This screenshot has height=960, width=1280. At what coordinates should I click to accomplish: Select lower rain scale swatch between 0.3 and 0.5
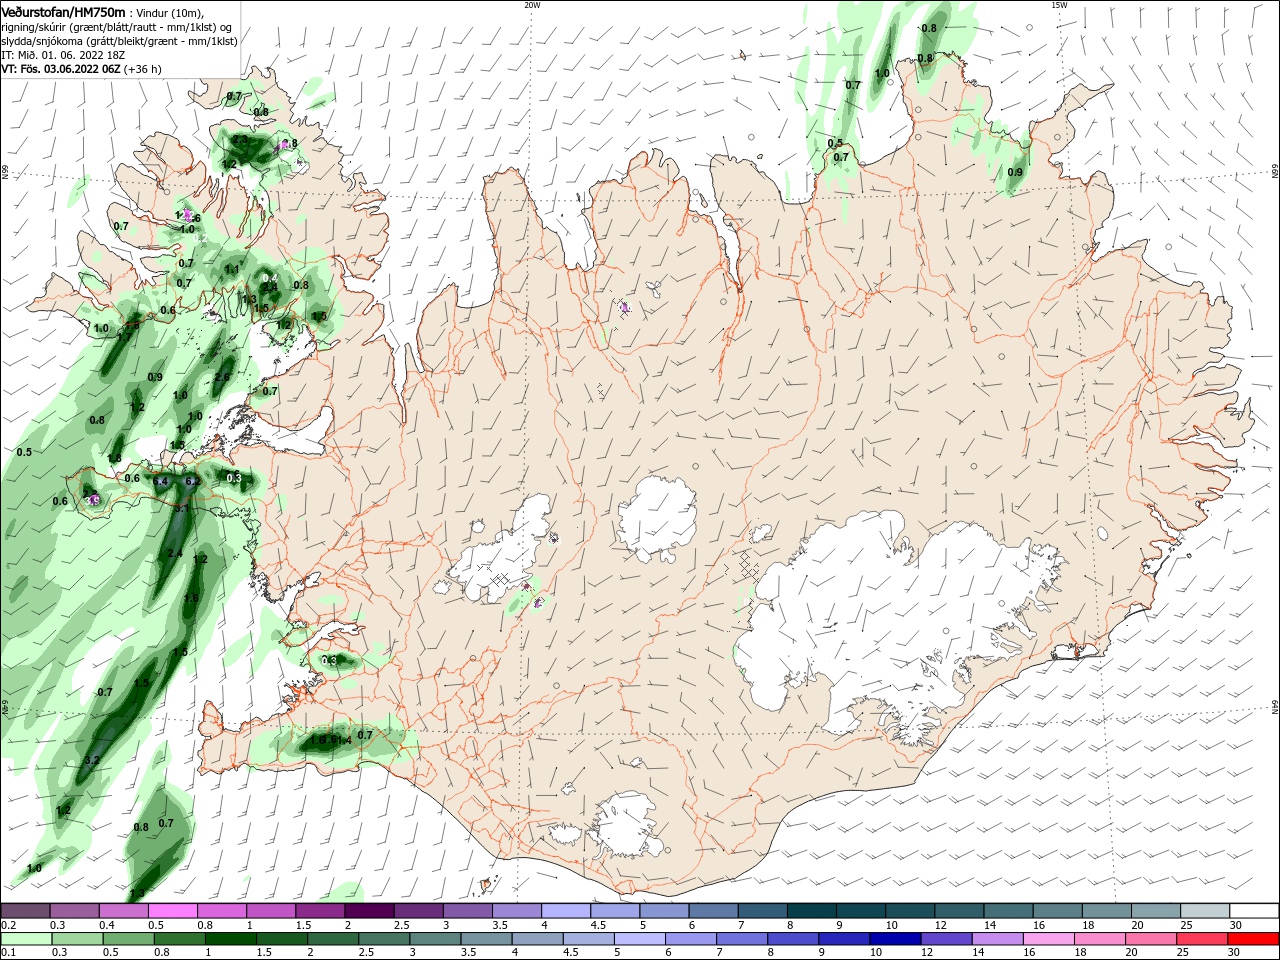click(77, 939)
